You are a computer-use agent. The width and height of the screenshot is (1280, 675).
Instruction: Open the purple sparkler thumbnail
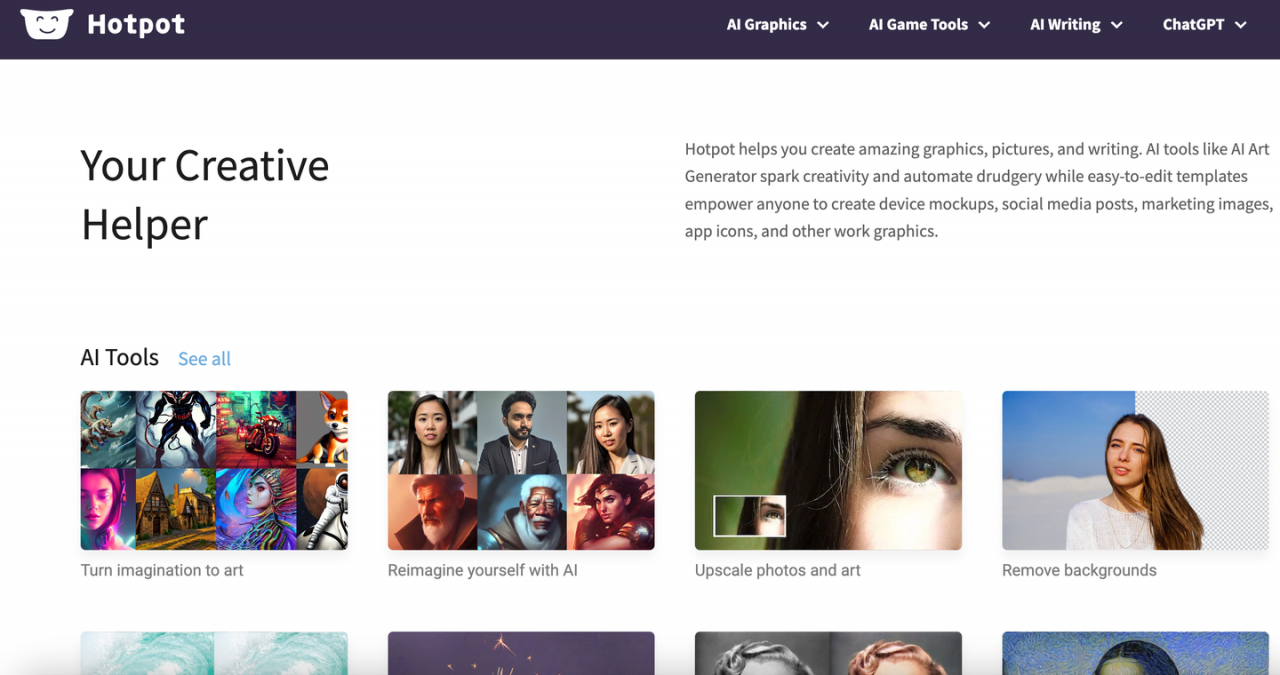point(521,653)
